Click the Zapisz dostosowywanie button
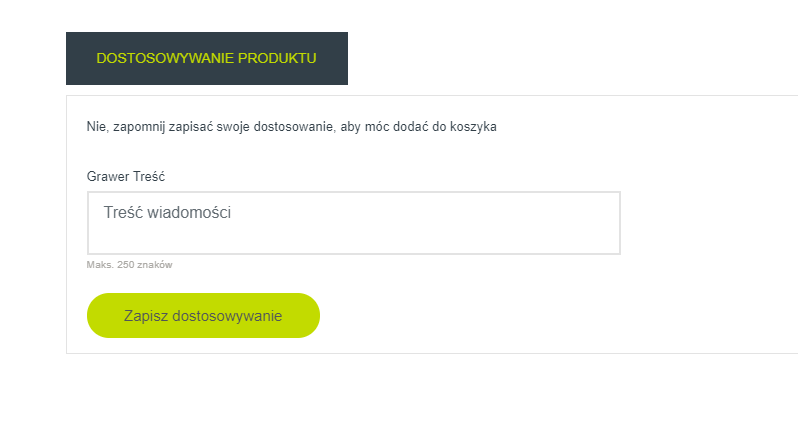 pyautogui.click(x=203, y=315)
